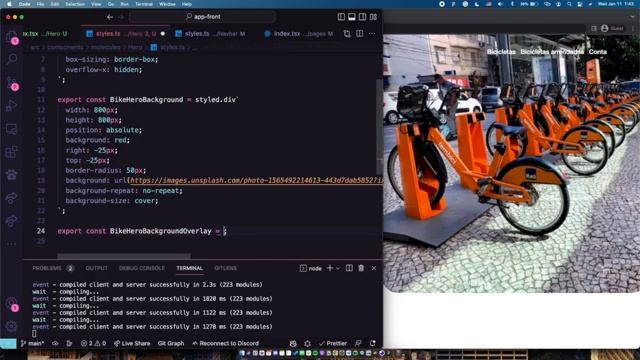This screenshot has width=640, height=360.
Task: Switch to the index.tsx pages tab
Action: 299,33
